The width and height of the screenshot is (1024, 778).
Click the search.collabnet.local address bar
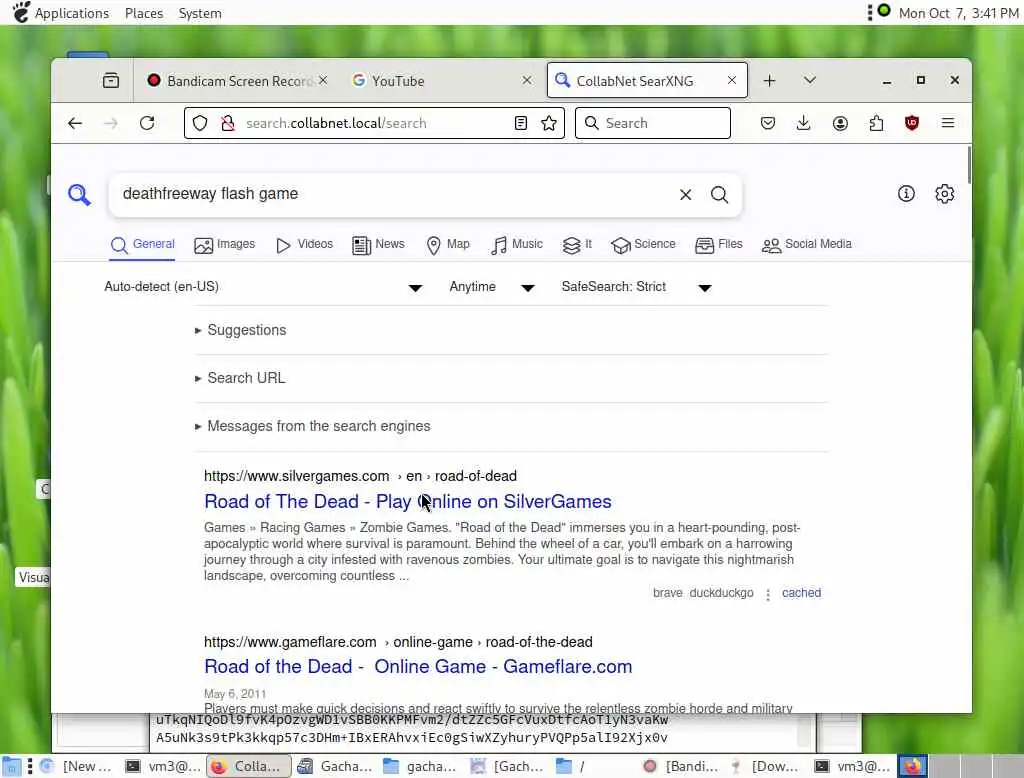coord(374,123)
